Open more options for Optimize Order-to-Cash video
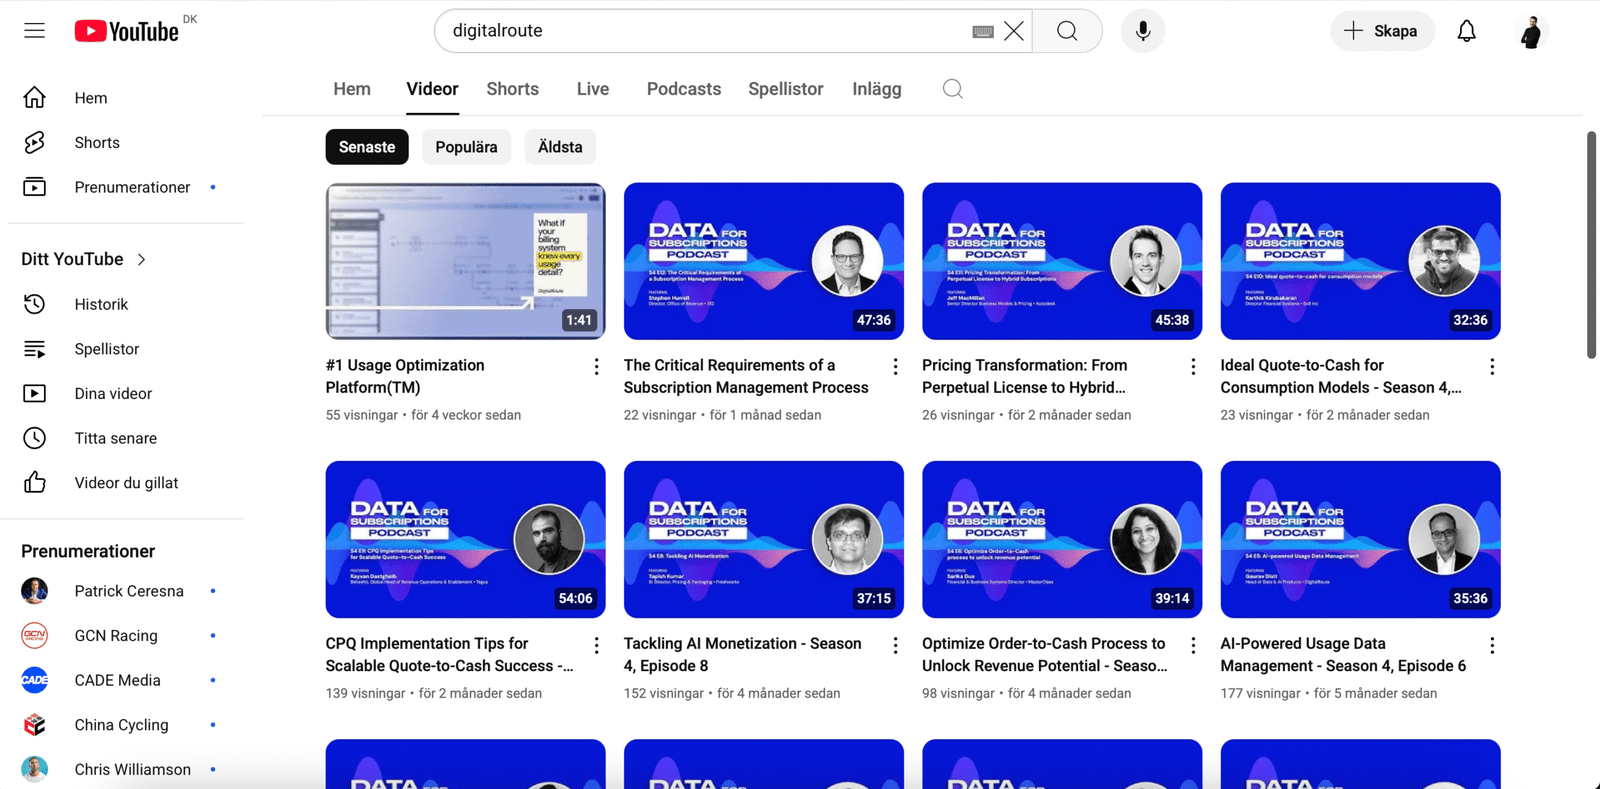Screen dimensions: 1600x789 (1193, 645)
